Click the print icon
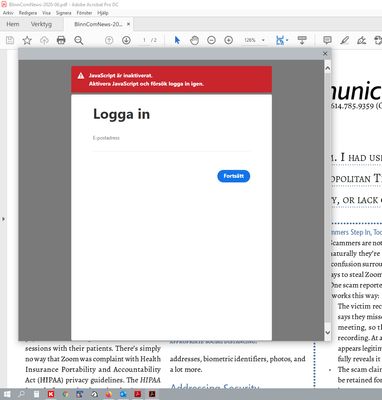The height and width of the screenshot is (400, 382). 61,40
